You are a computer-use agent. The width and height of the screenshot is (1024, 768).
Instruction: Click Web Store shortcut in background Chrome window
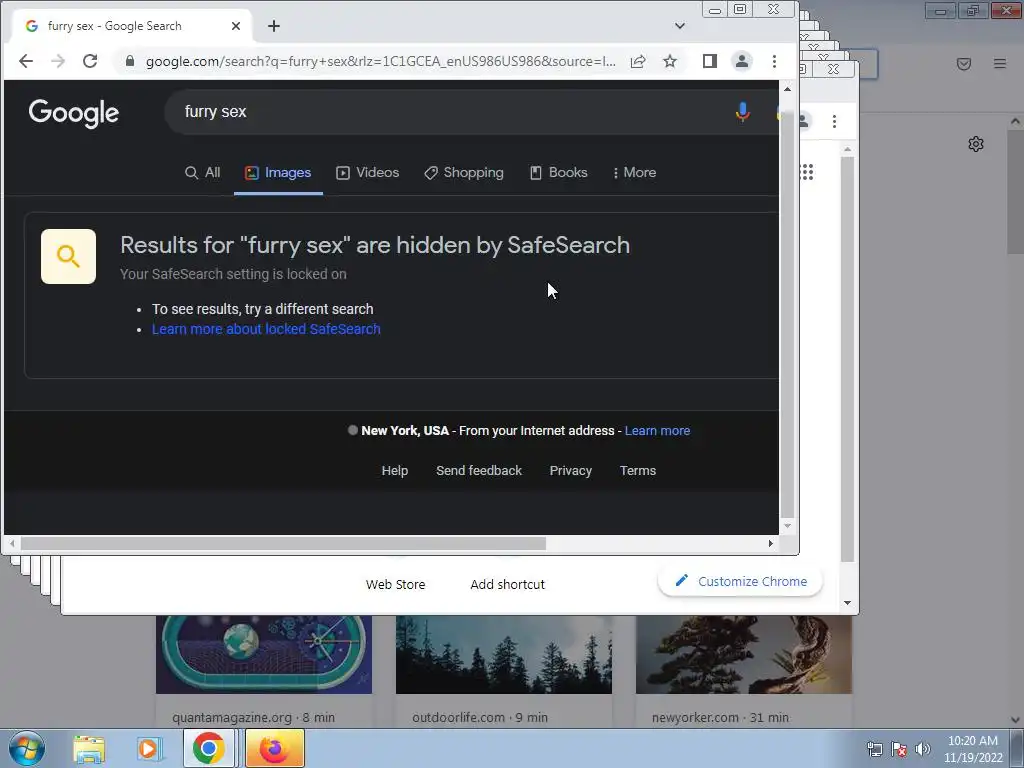coord(395,584)
